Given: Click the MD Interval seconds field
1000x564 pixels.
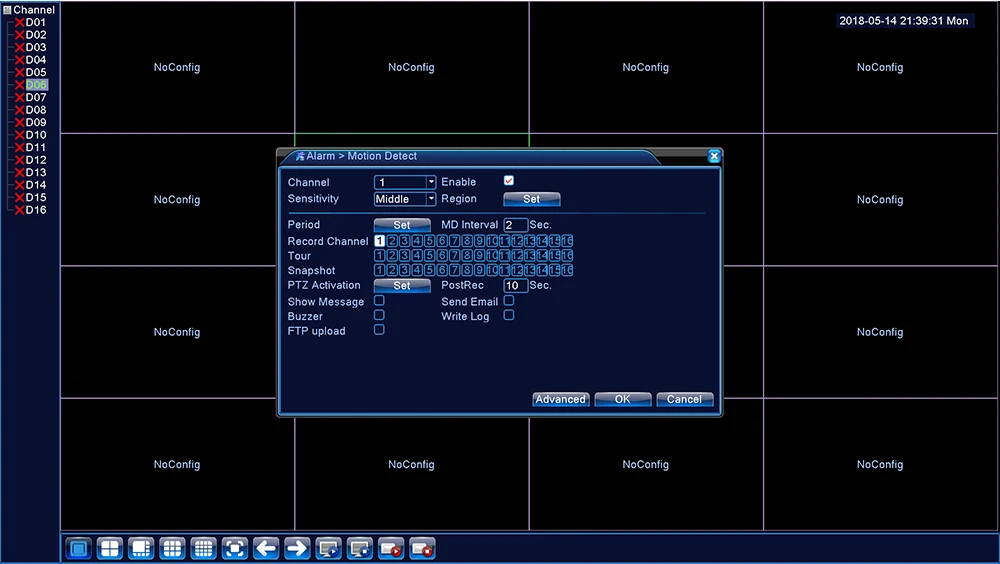Looking at the screenshot, I should click(x=515, y=225).
